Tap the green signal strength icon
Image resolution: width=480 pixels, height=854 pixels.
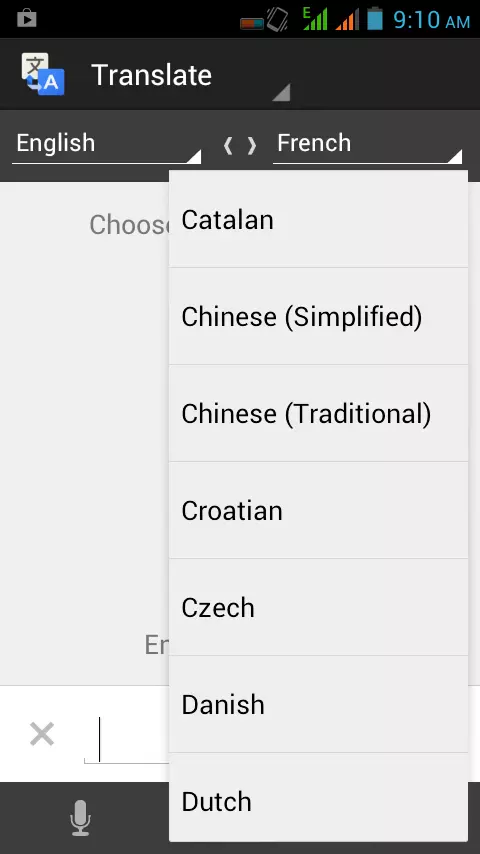[x=315, y=19]
